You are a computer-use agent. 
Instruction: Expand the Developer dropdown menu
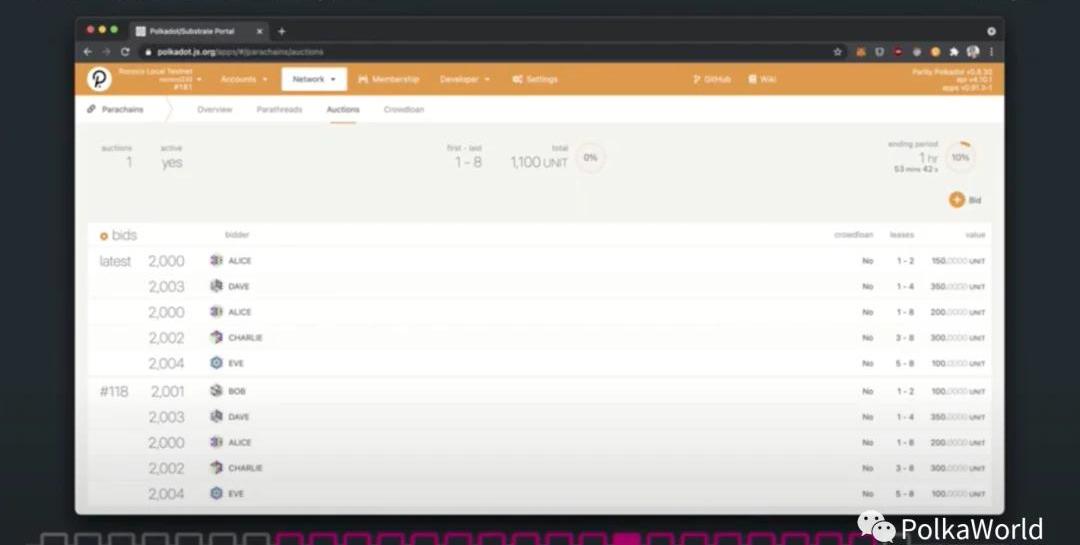tap(465, 79)
